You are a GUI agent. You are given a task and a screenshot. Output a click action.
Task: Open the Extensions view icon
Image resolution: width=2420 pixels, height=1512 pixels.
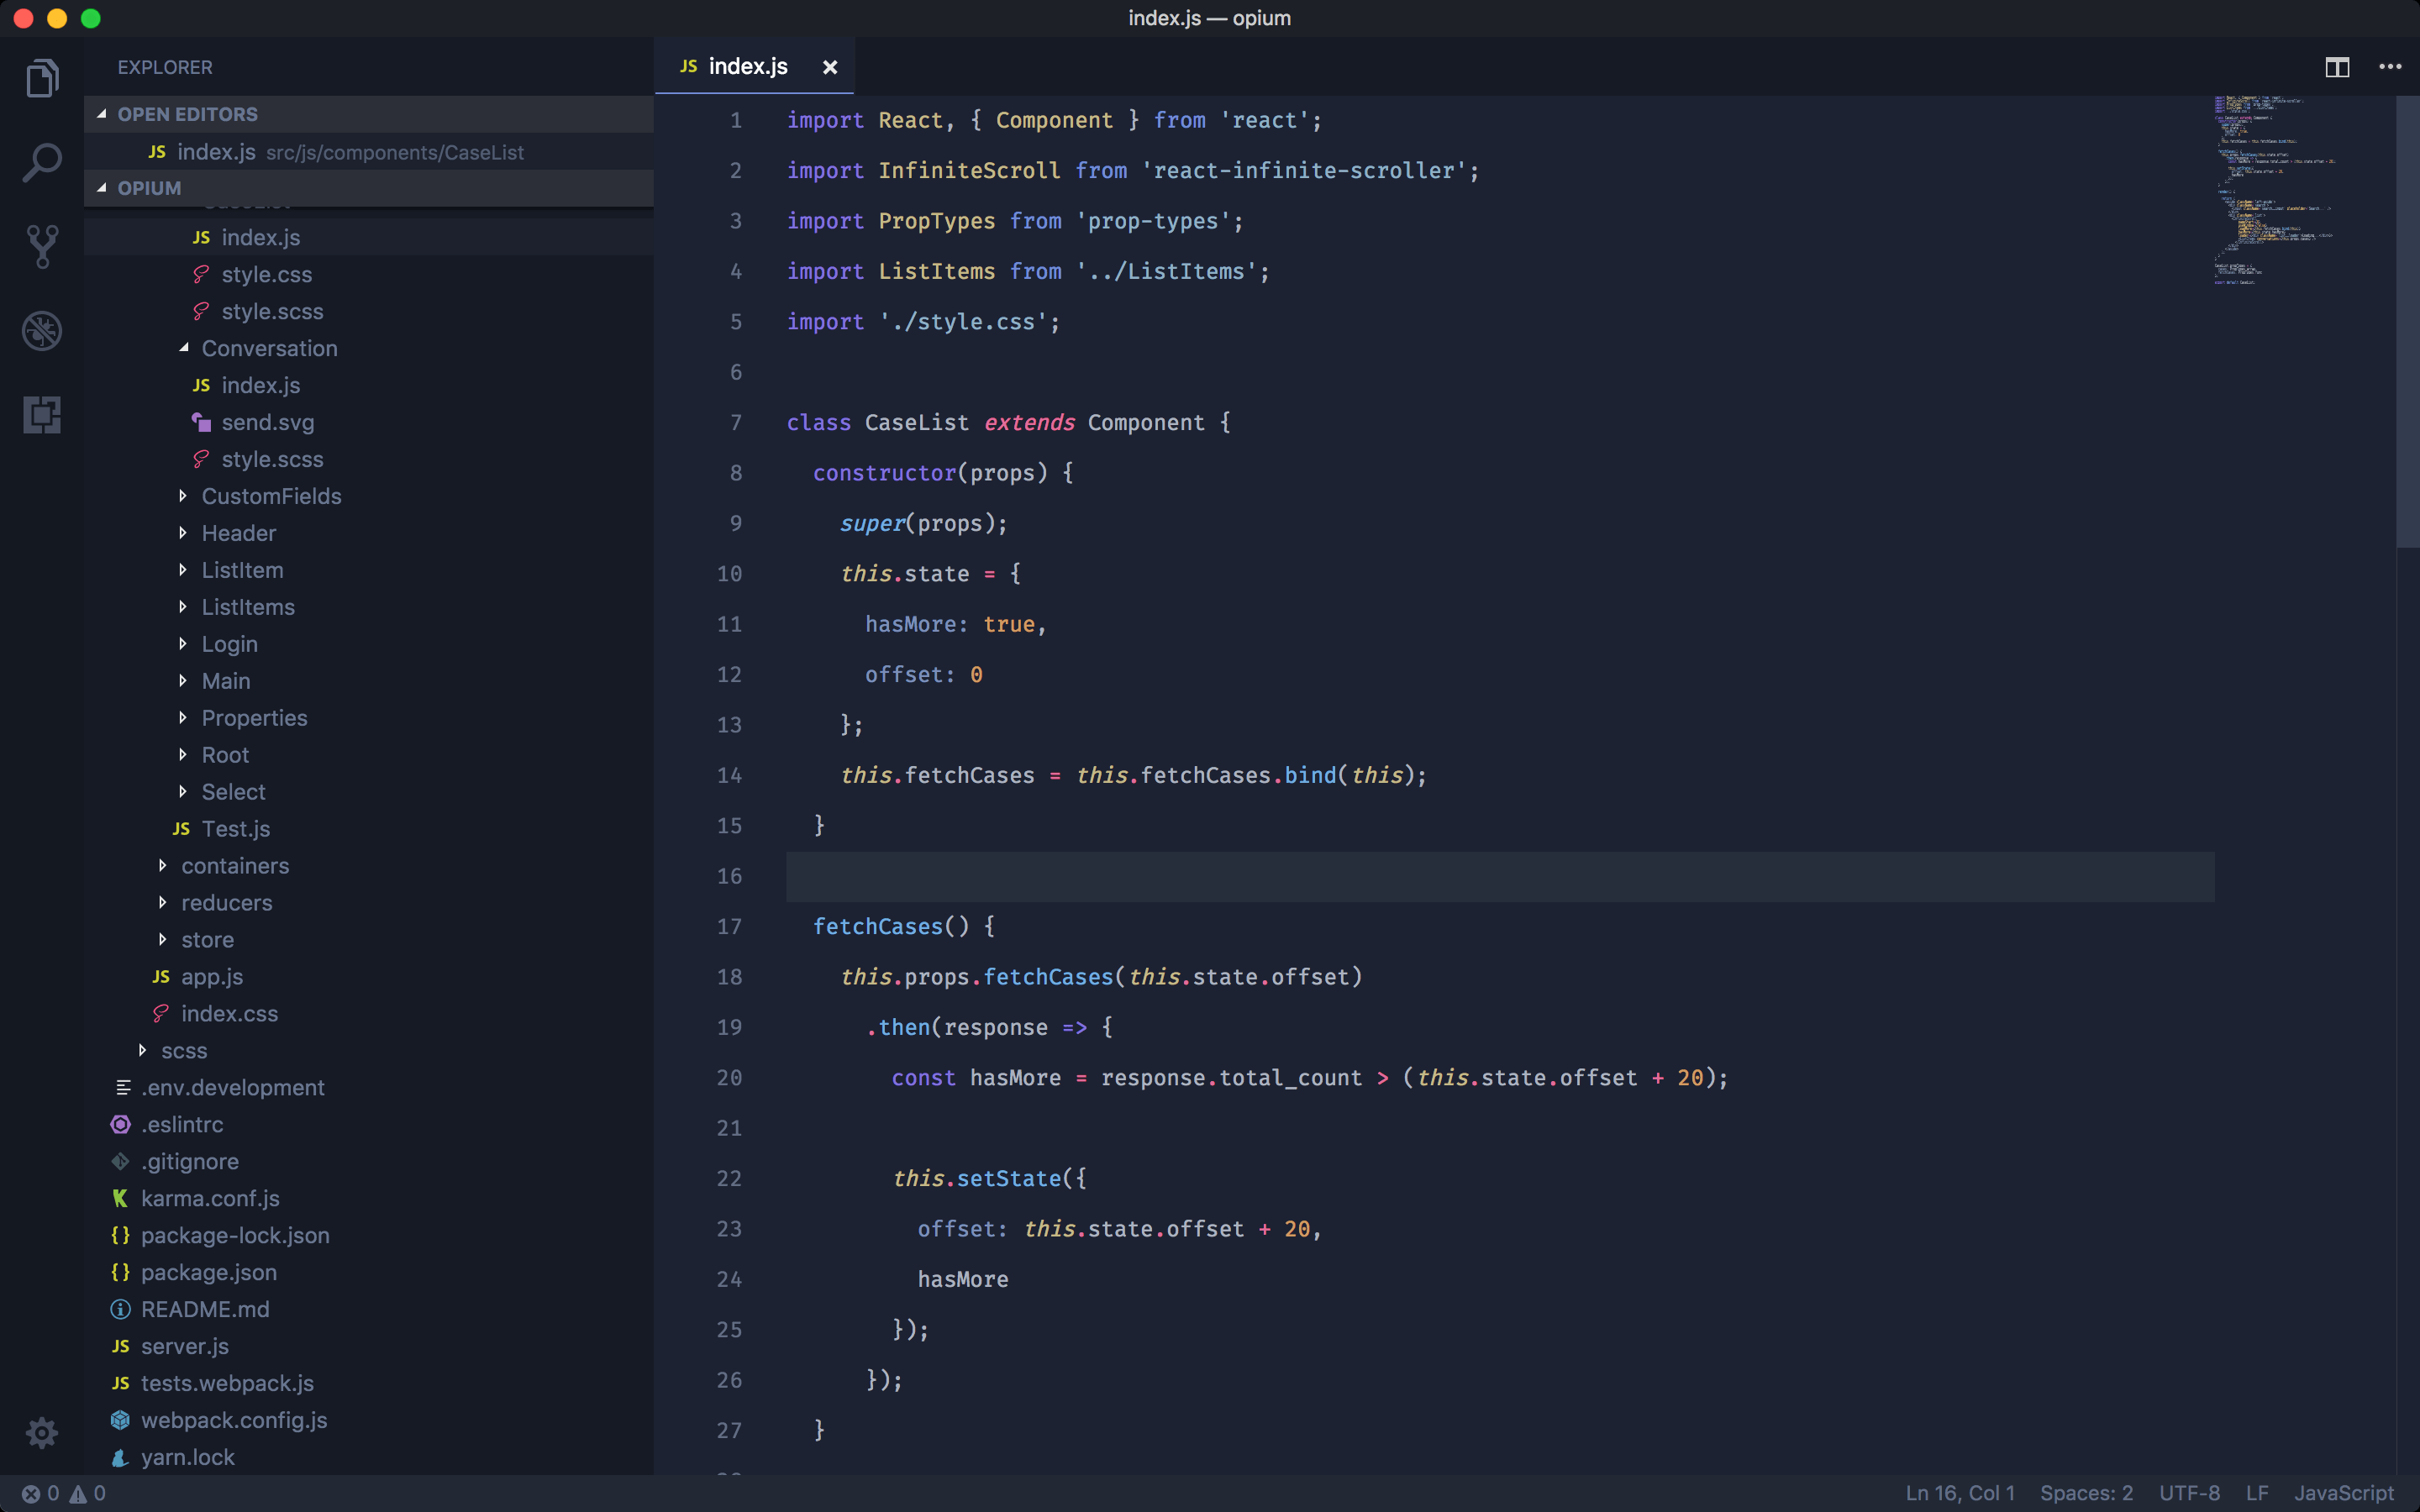tap(42, 414)
